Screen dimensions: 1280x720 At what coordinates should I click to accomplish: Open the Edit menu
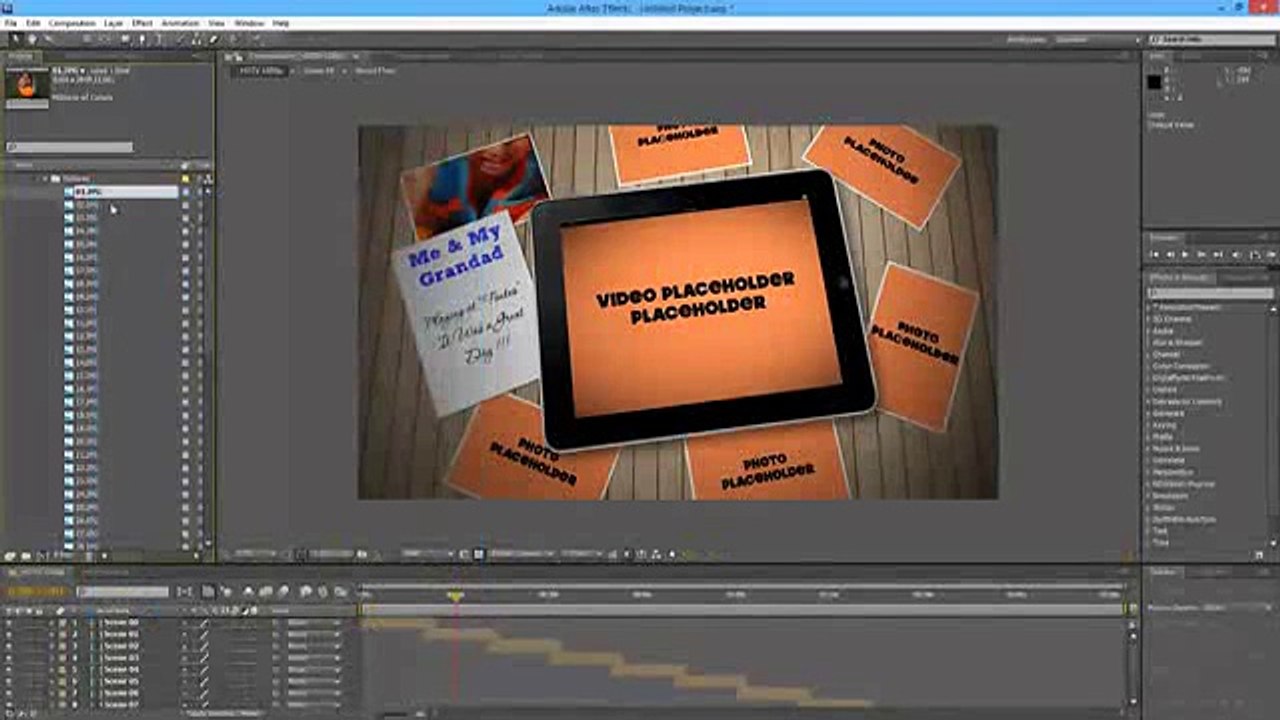pyautogui.click(x=33, y=23)
